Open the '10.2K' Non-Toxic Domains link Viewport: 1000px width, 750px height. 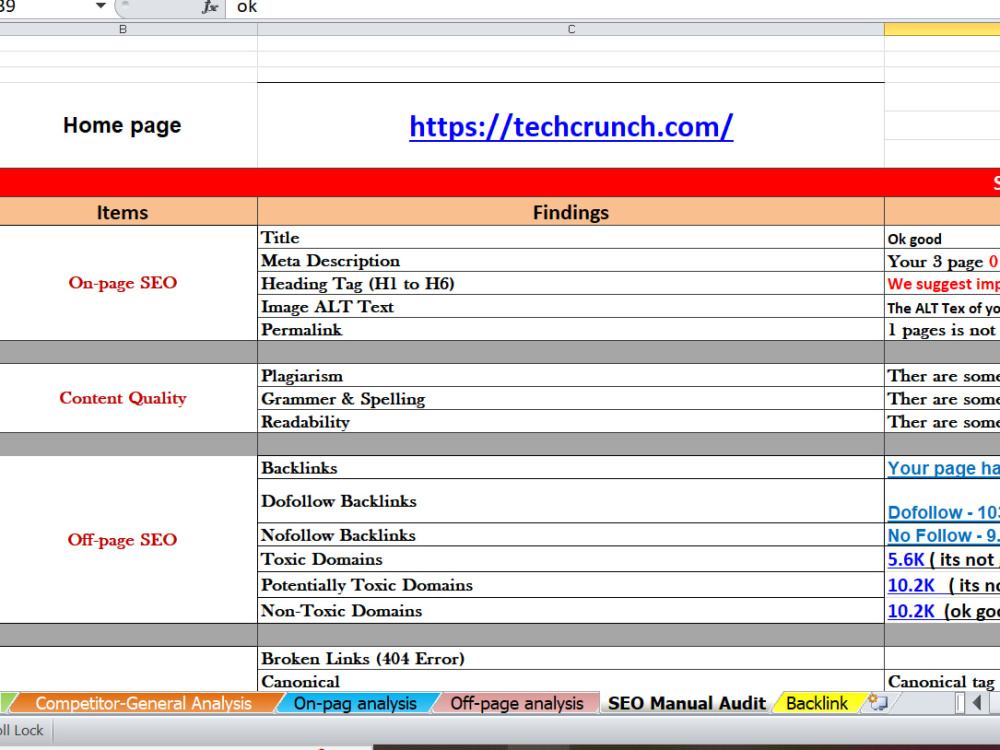point(911,611)
